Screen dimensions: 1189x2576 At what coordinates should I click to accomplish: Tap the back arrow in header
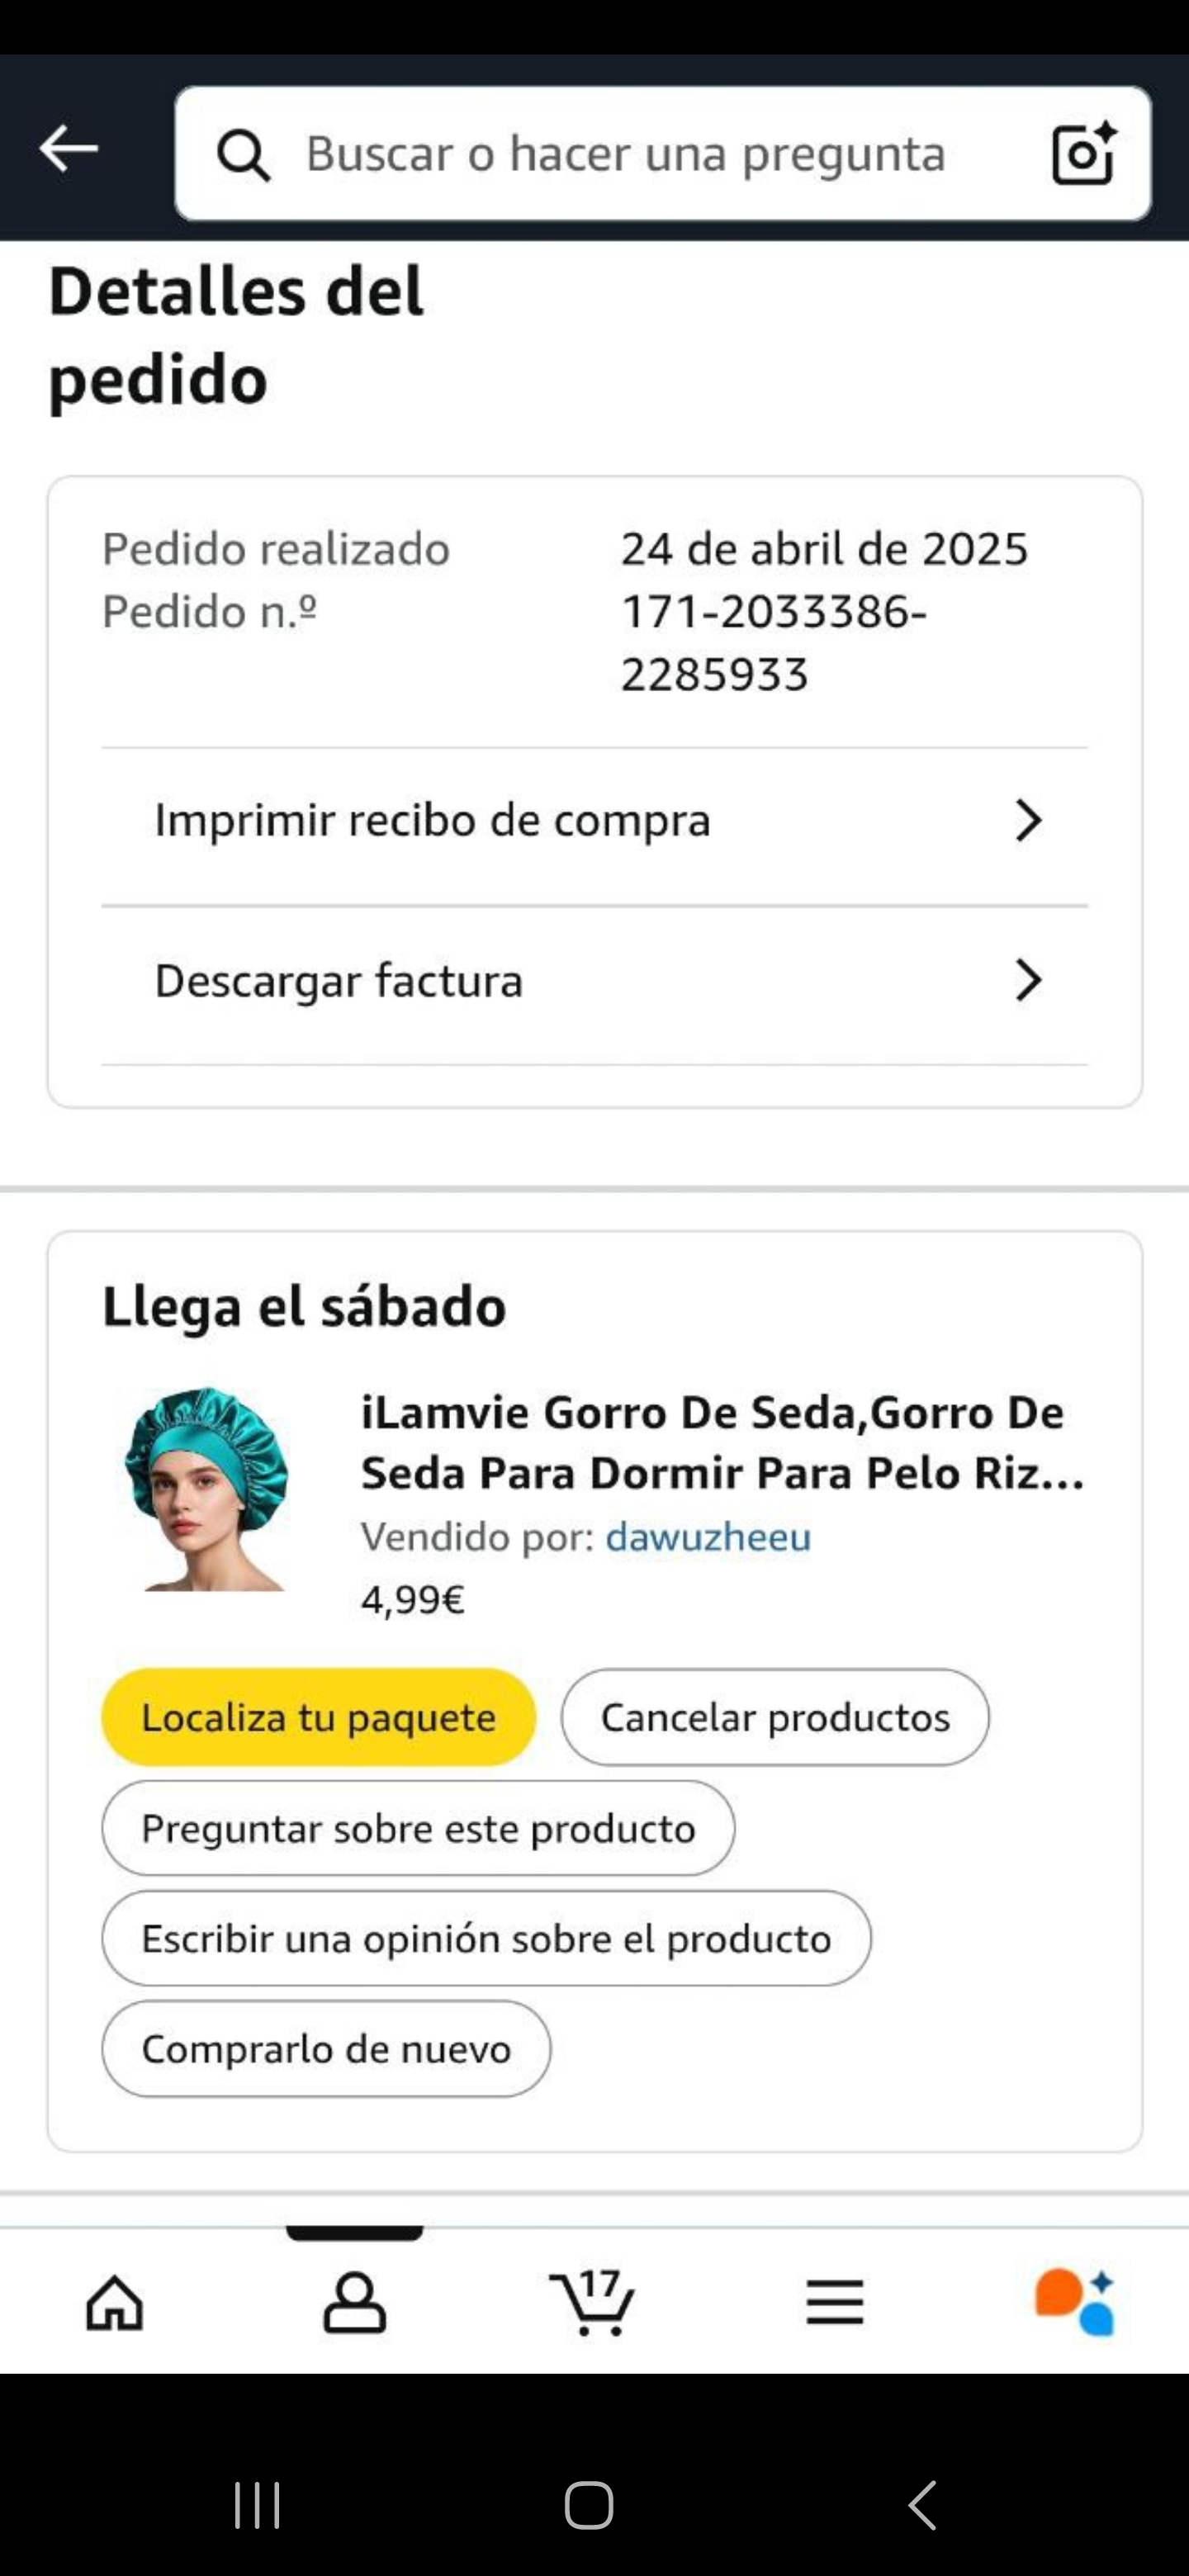coord(68,149)
